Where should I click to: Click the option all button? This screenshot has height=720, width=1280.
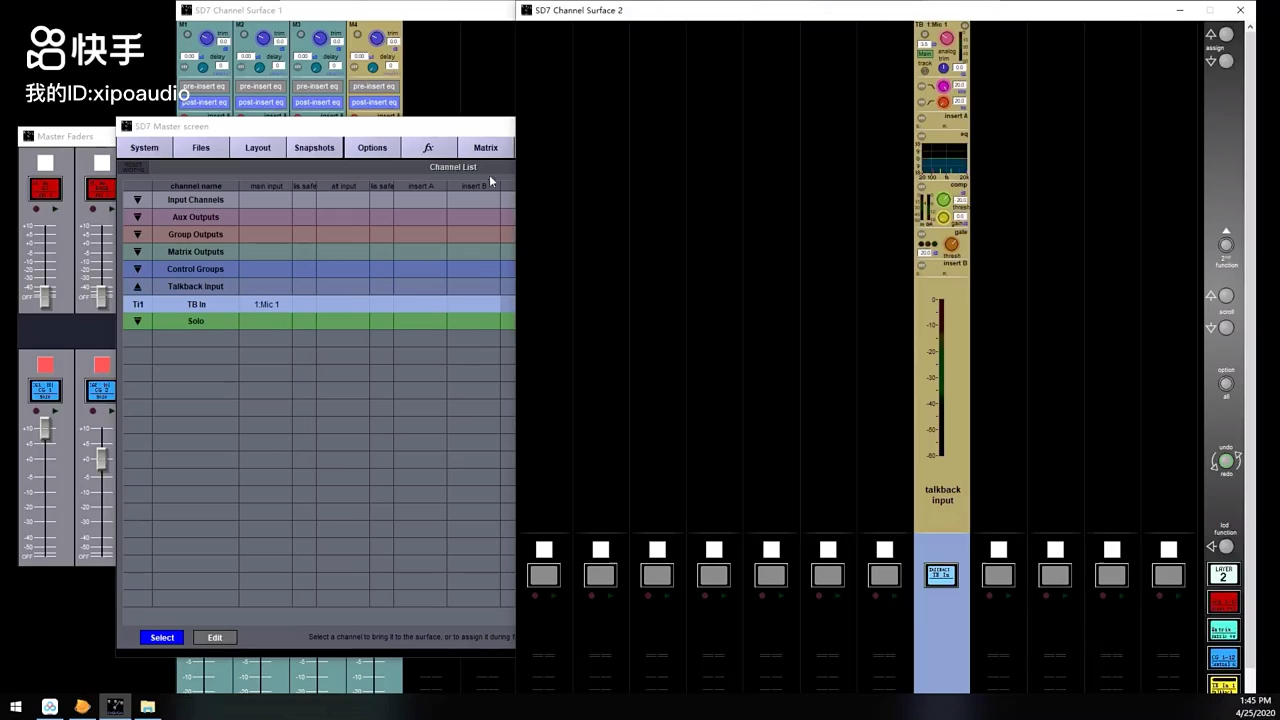tap(1226, 384)
